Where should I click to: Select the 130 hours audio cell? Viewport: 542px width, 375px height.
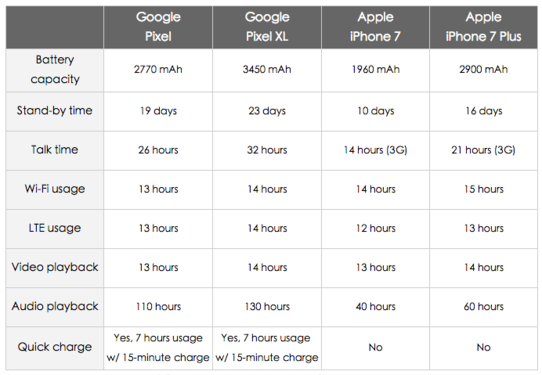pos(267,307)
